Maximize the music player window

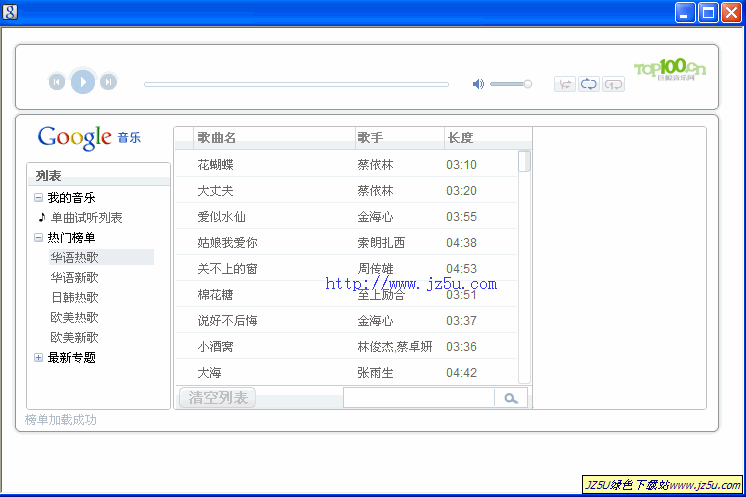click(x=708, y=12)
